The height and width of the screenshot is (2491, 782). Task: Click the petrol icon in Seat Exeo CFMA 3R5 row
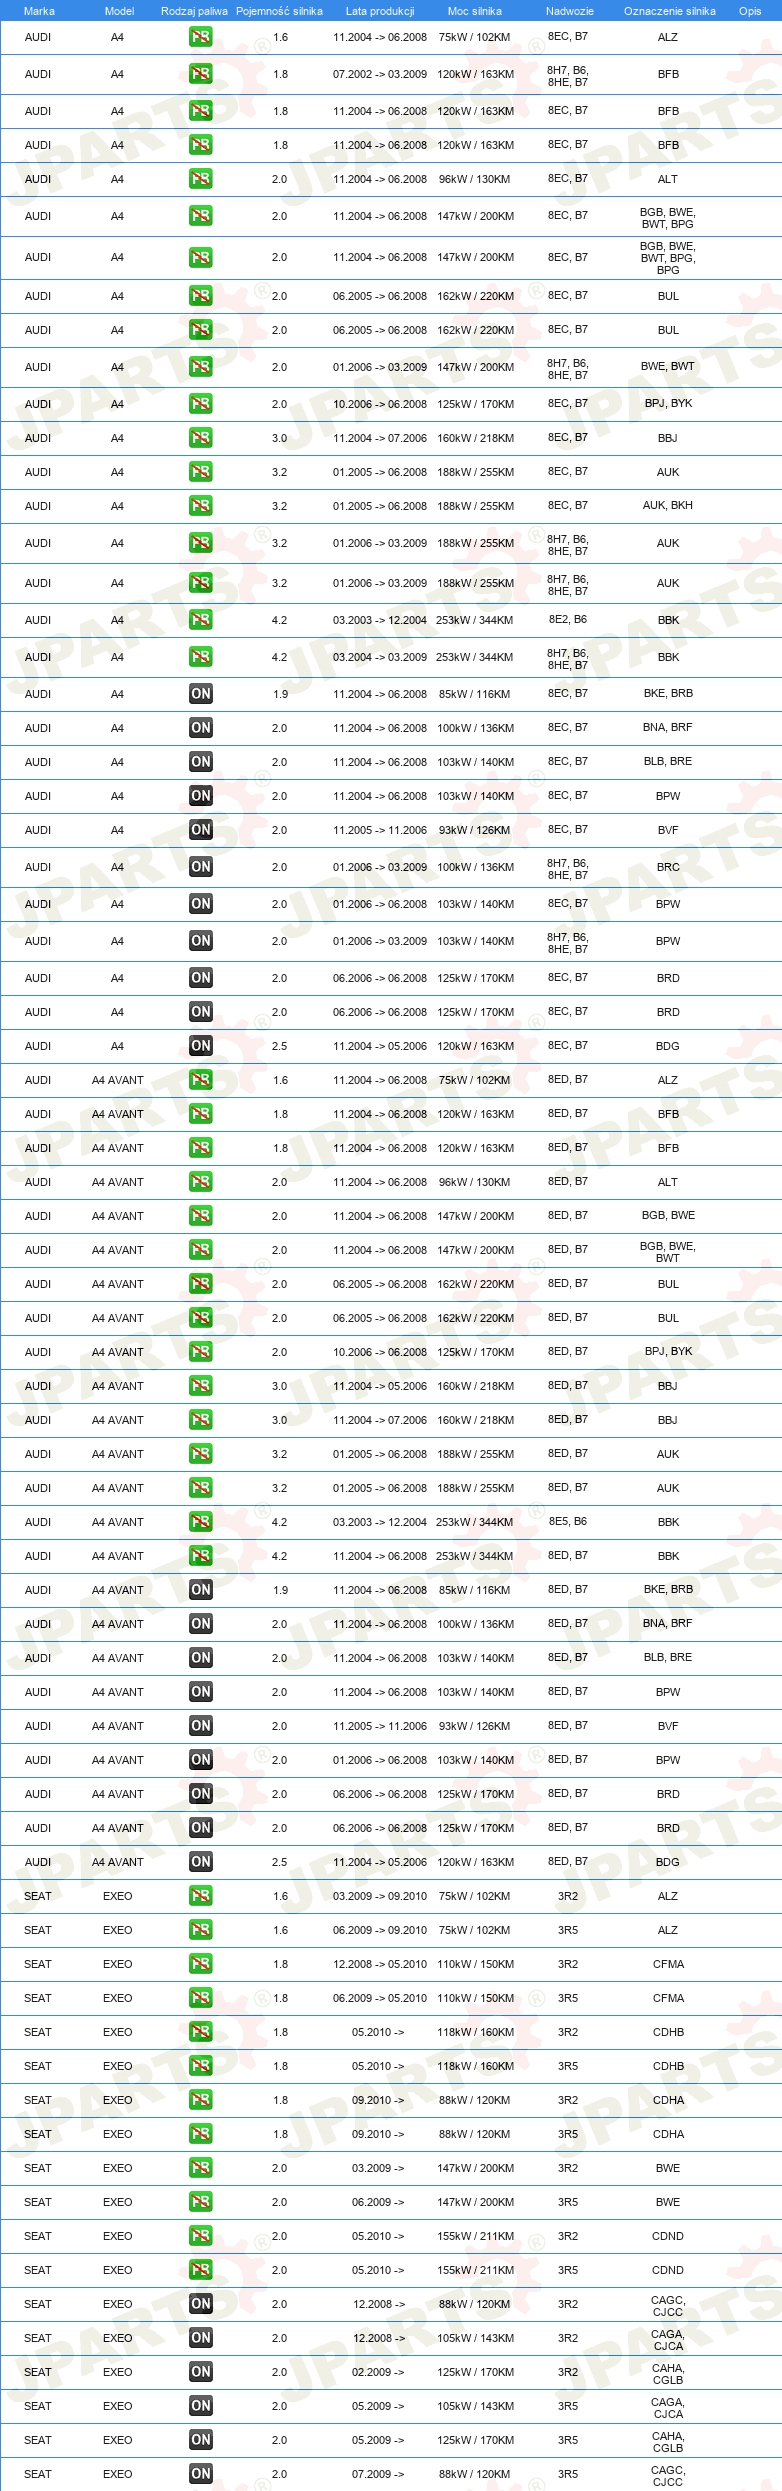pyautogui.click(x=200, y=1998)
